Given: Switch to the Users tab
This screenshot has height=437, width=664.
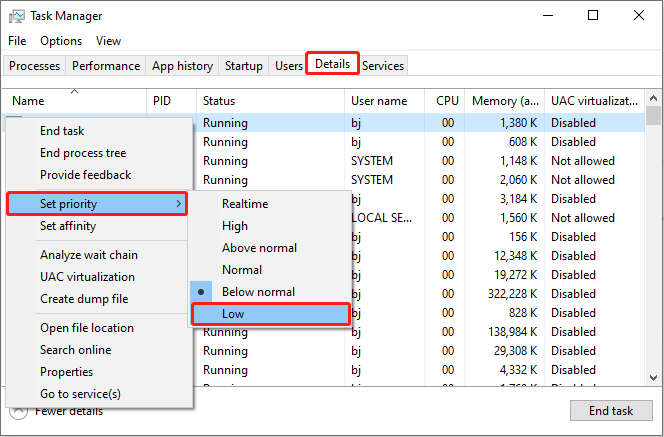Looking at the screenshot, I should pos(289,66).
